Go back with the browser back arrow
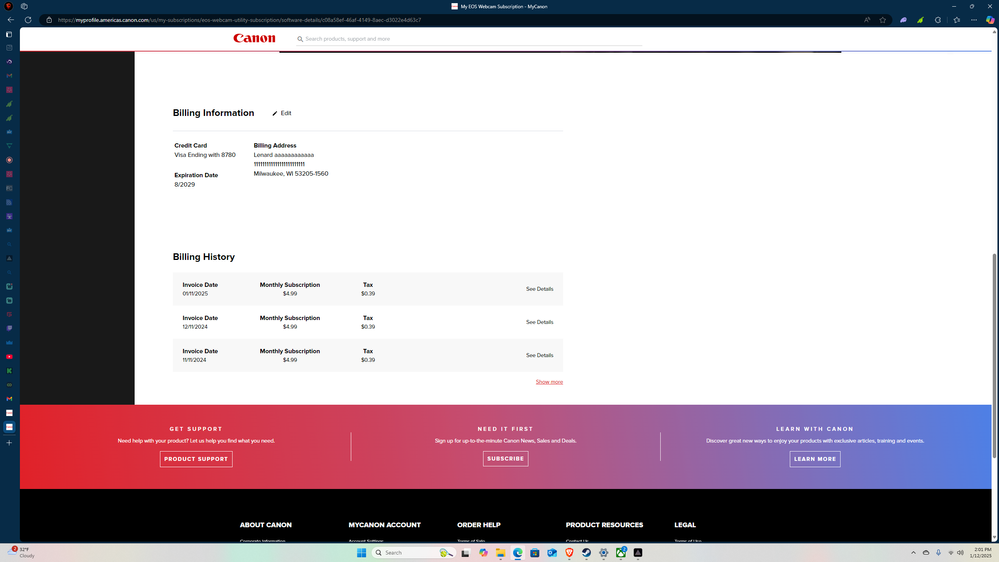999x562 pixels. (11, 20)
